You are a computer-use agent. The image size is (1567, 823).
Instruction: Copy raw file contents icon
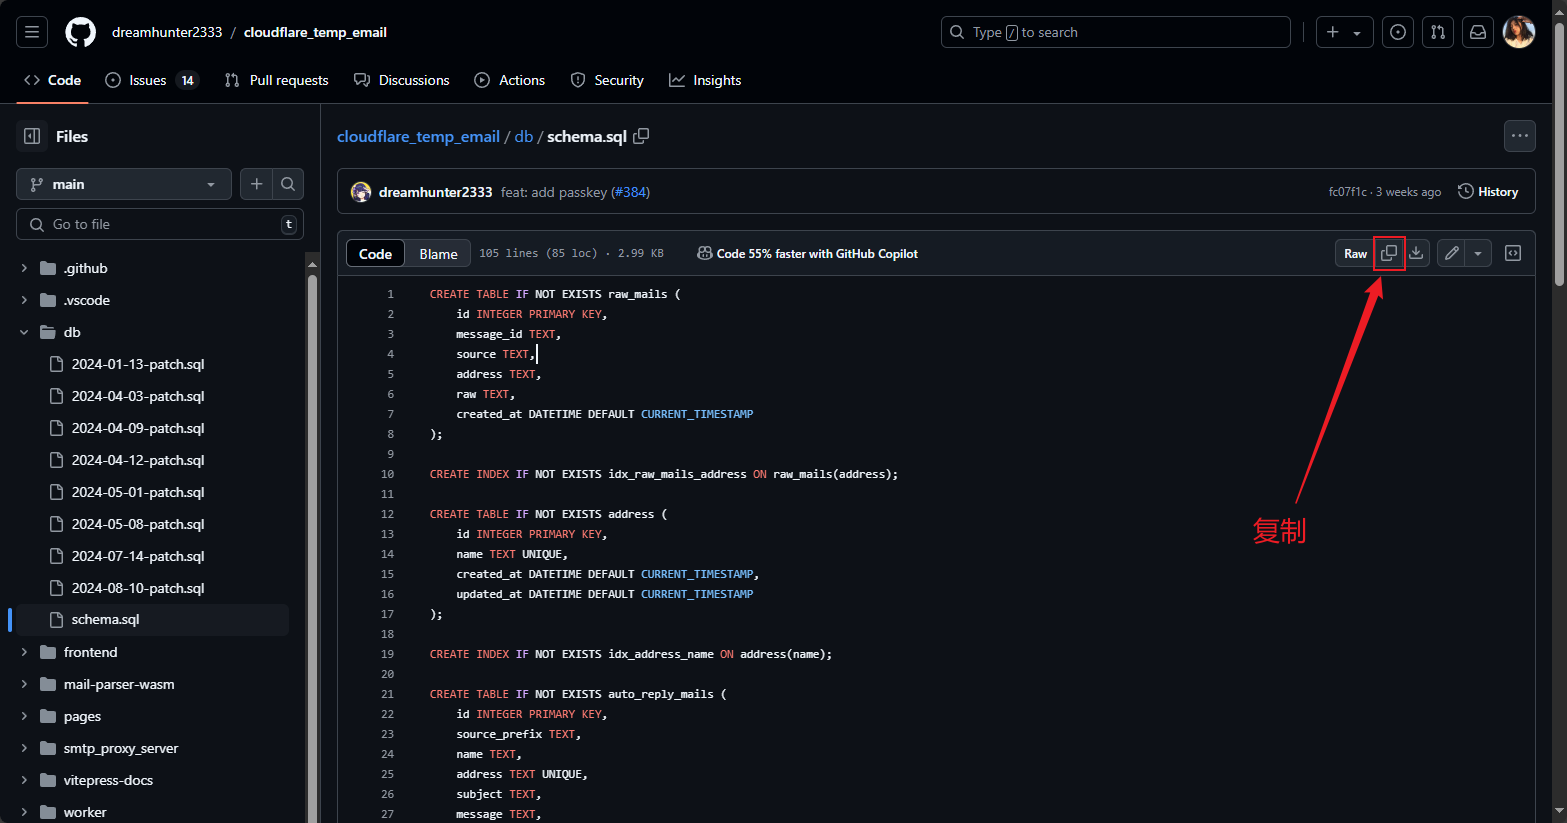point(1389,254)
